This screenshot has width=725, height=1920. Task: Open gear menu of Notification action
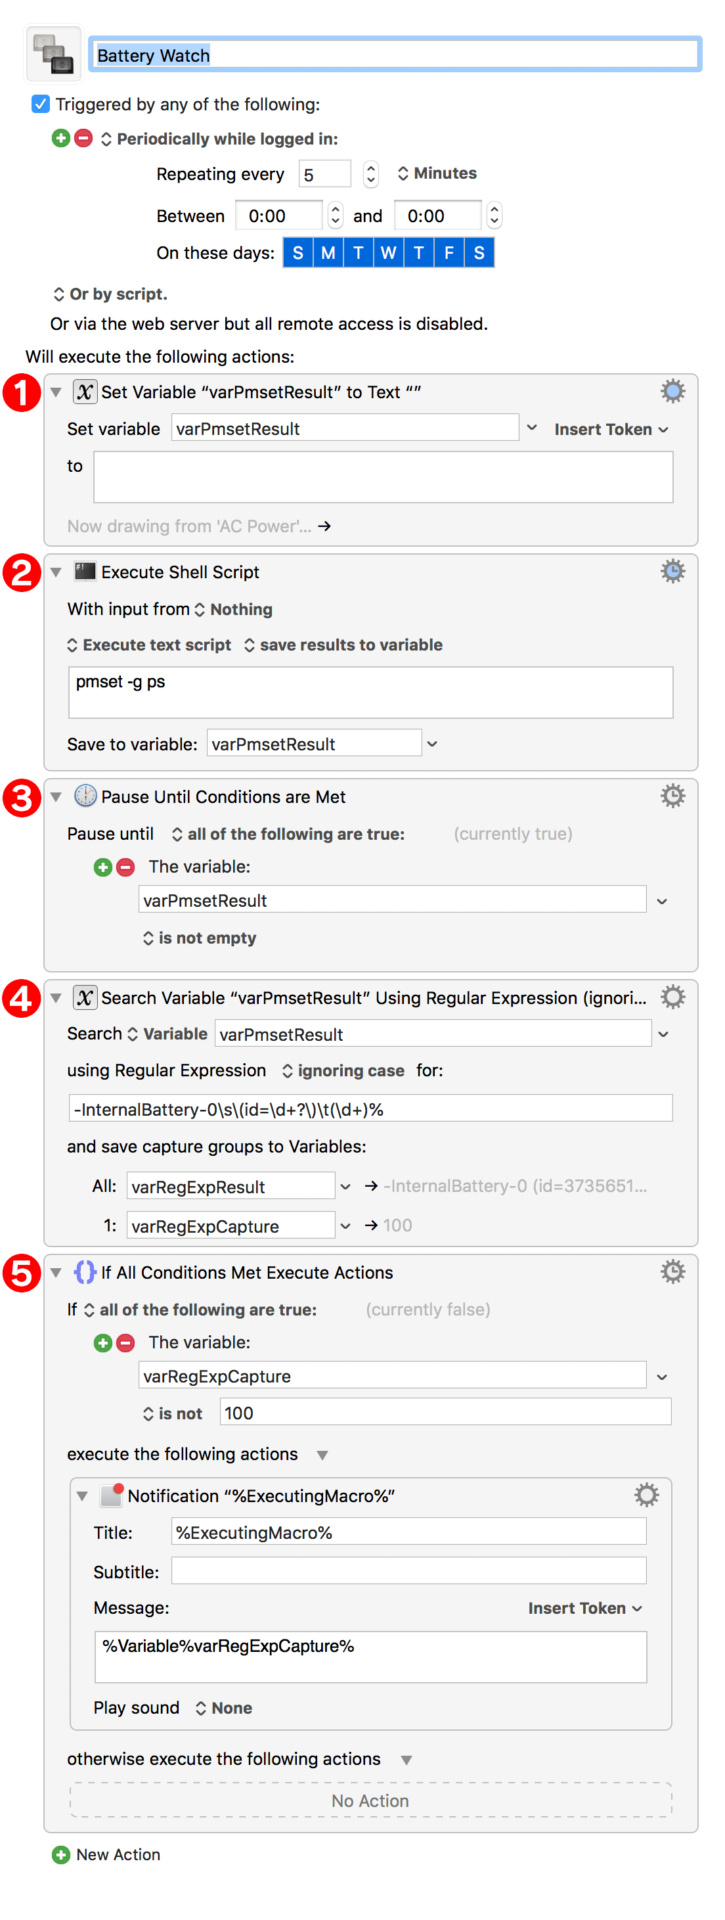tap(646, 1495)
